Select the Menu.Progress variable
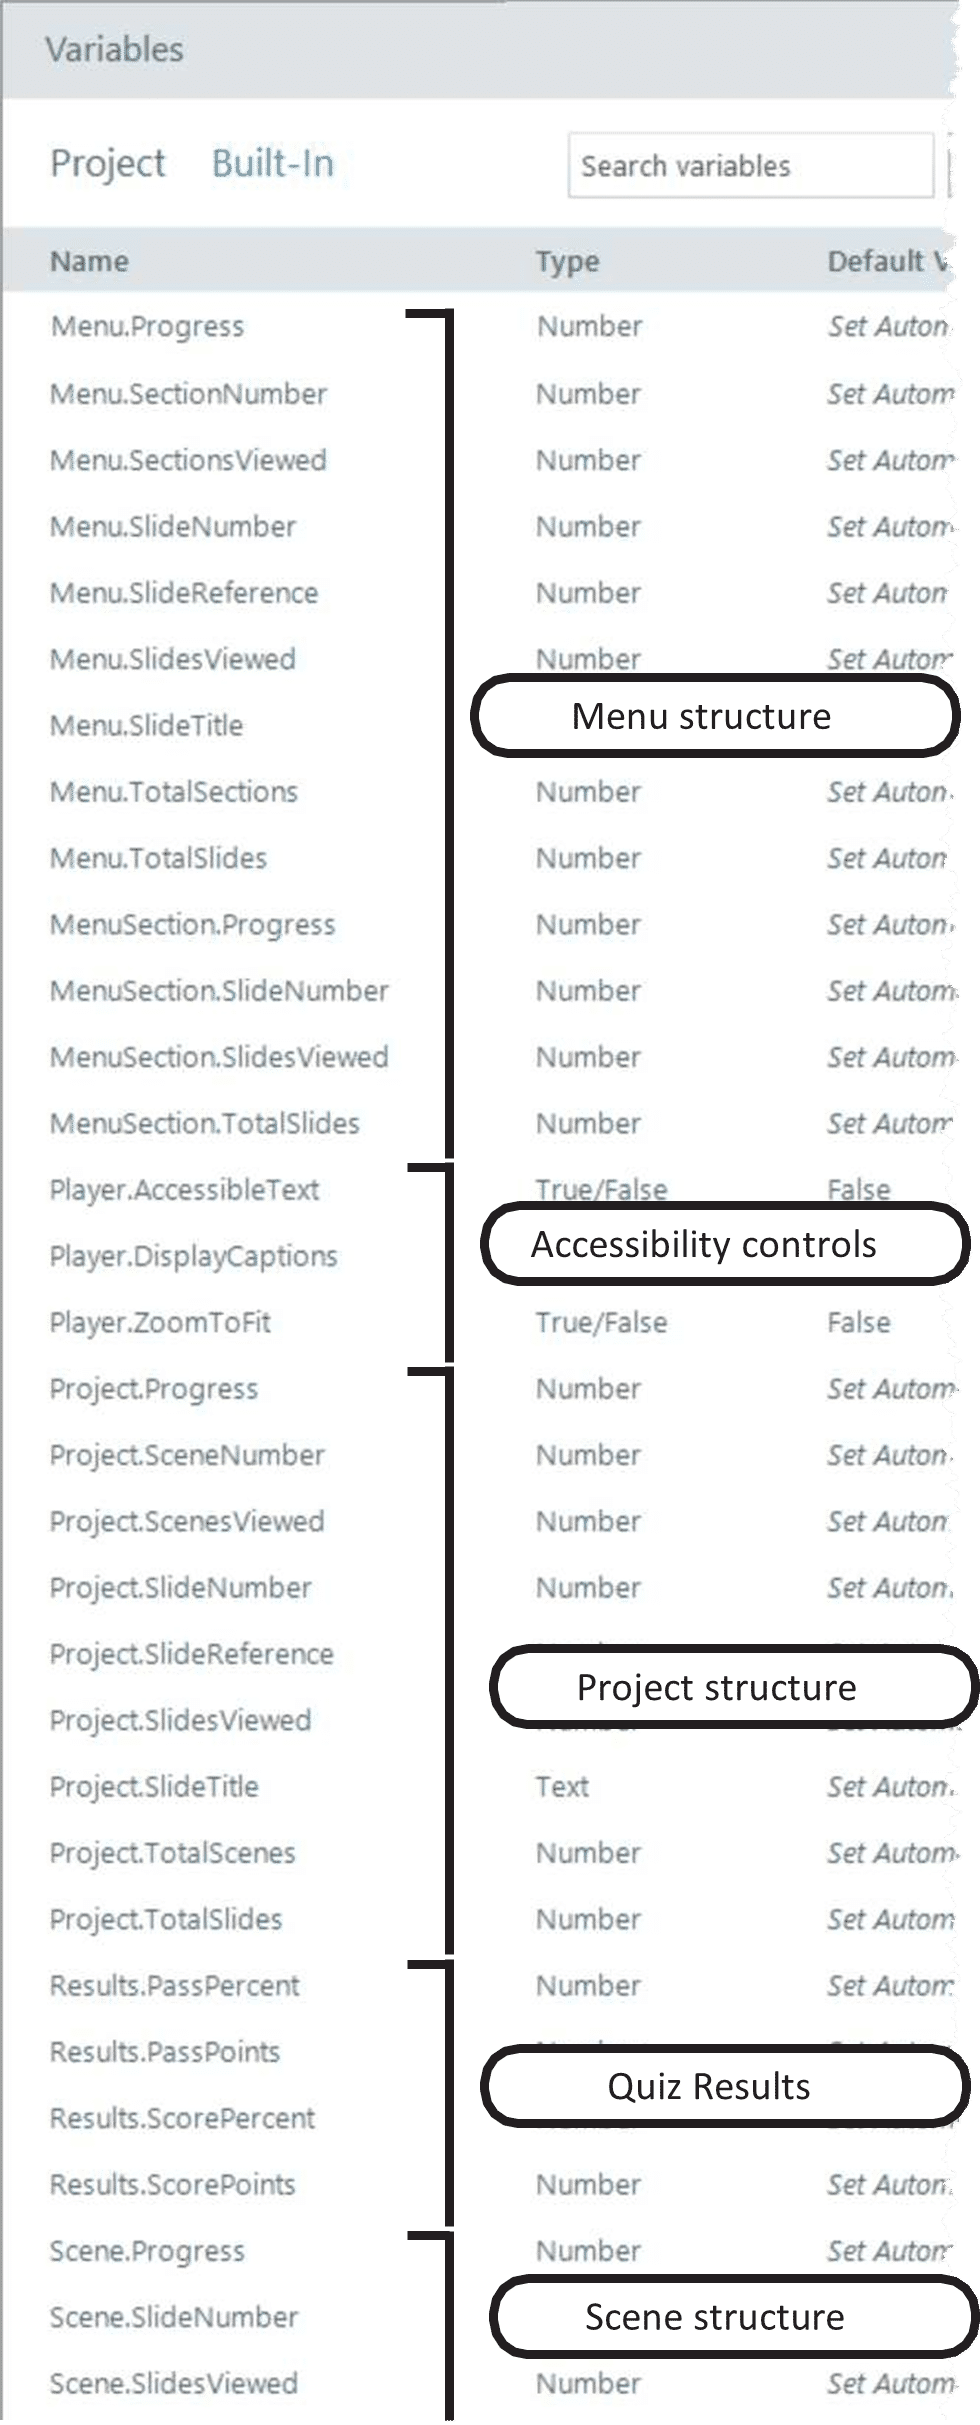The width and height of the screenshot is (980, 2425). [147, 327]
